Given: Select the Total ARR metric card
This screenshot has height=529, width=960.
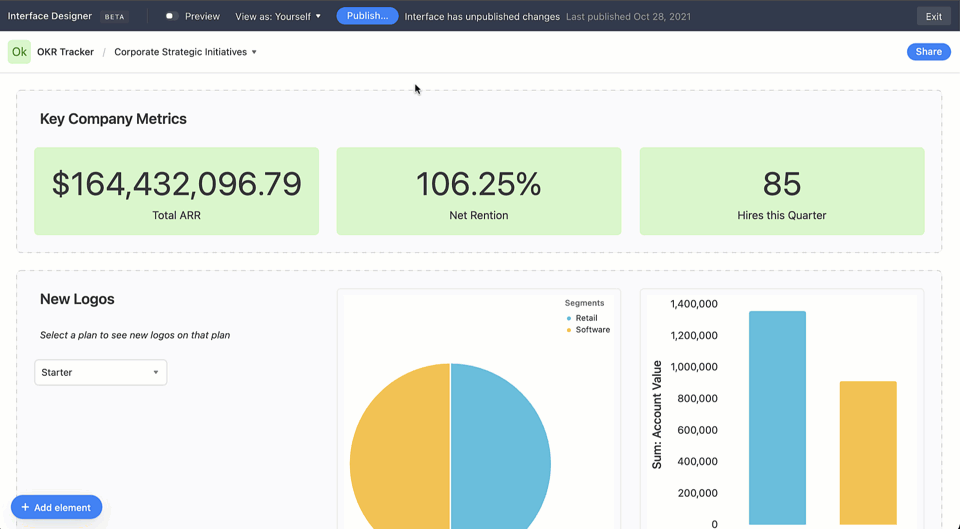Looking at the screenshot, I should pyautogui.click(x=176, y=191).
